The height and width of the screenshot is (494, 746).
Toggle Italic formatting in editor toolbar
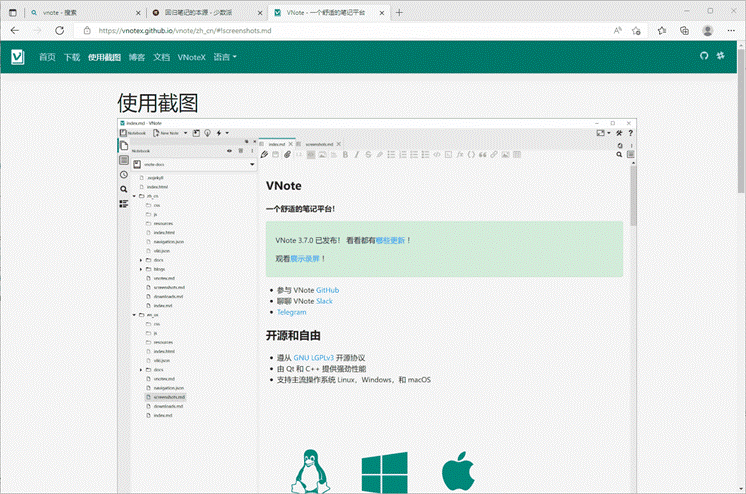[x=357, y=154]
